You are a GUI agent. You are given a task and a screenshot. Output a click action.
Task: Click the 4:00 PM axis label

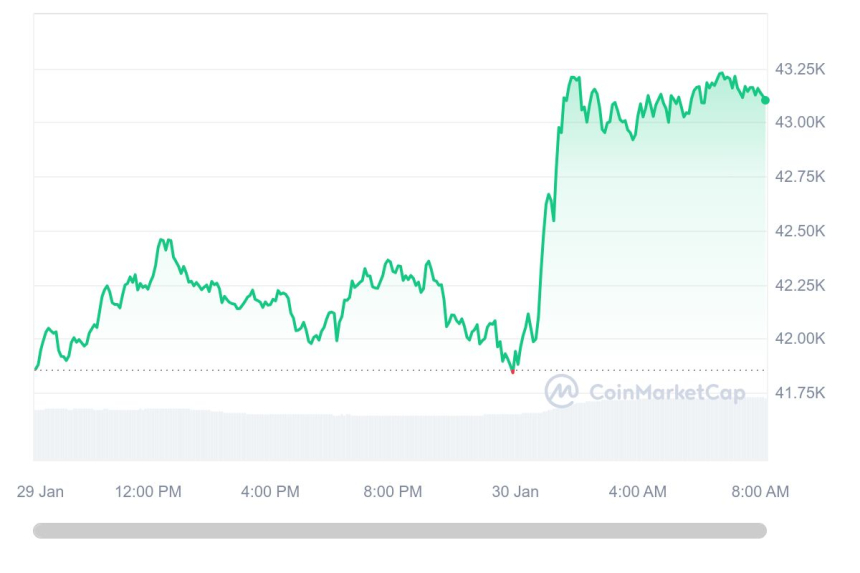tap(271, 492)
